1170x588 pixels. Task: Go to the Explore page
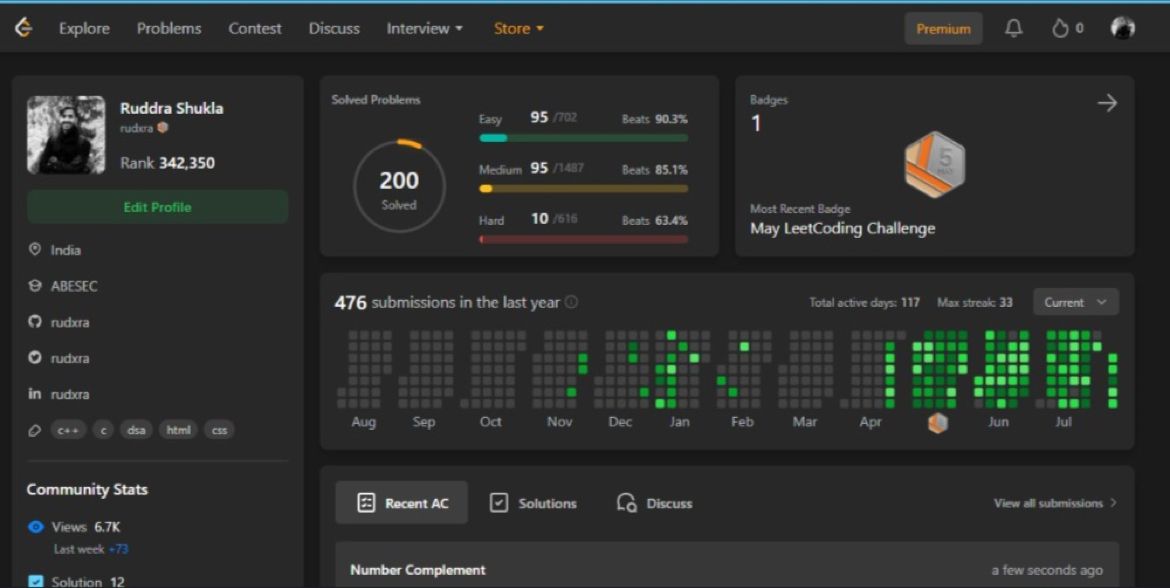84,28
